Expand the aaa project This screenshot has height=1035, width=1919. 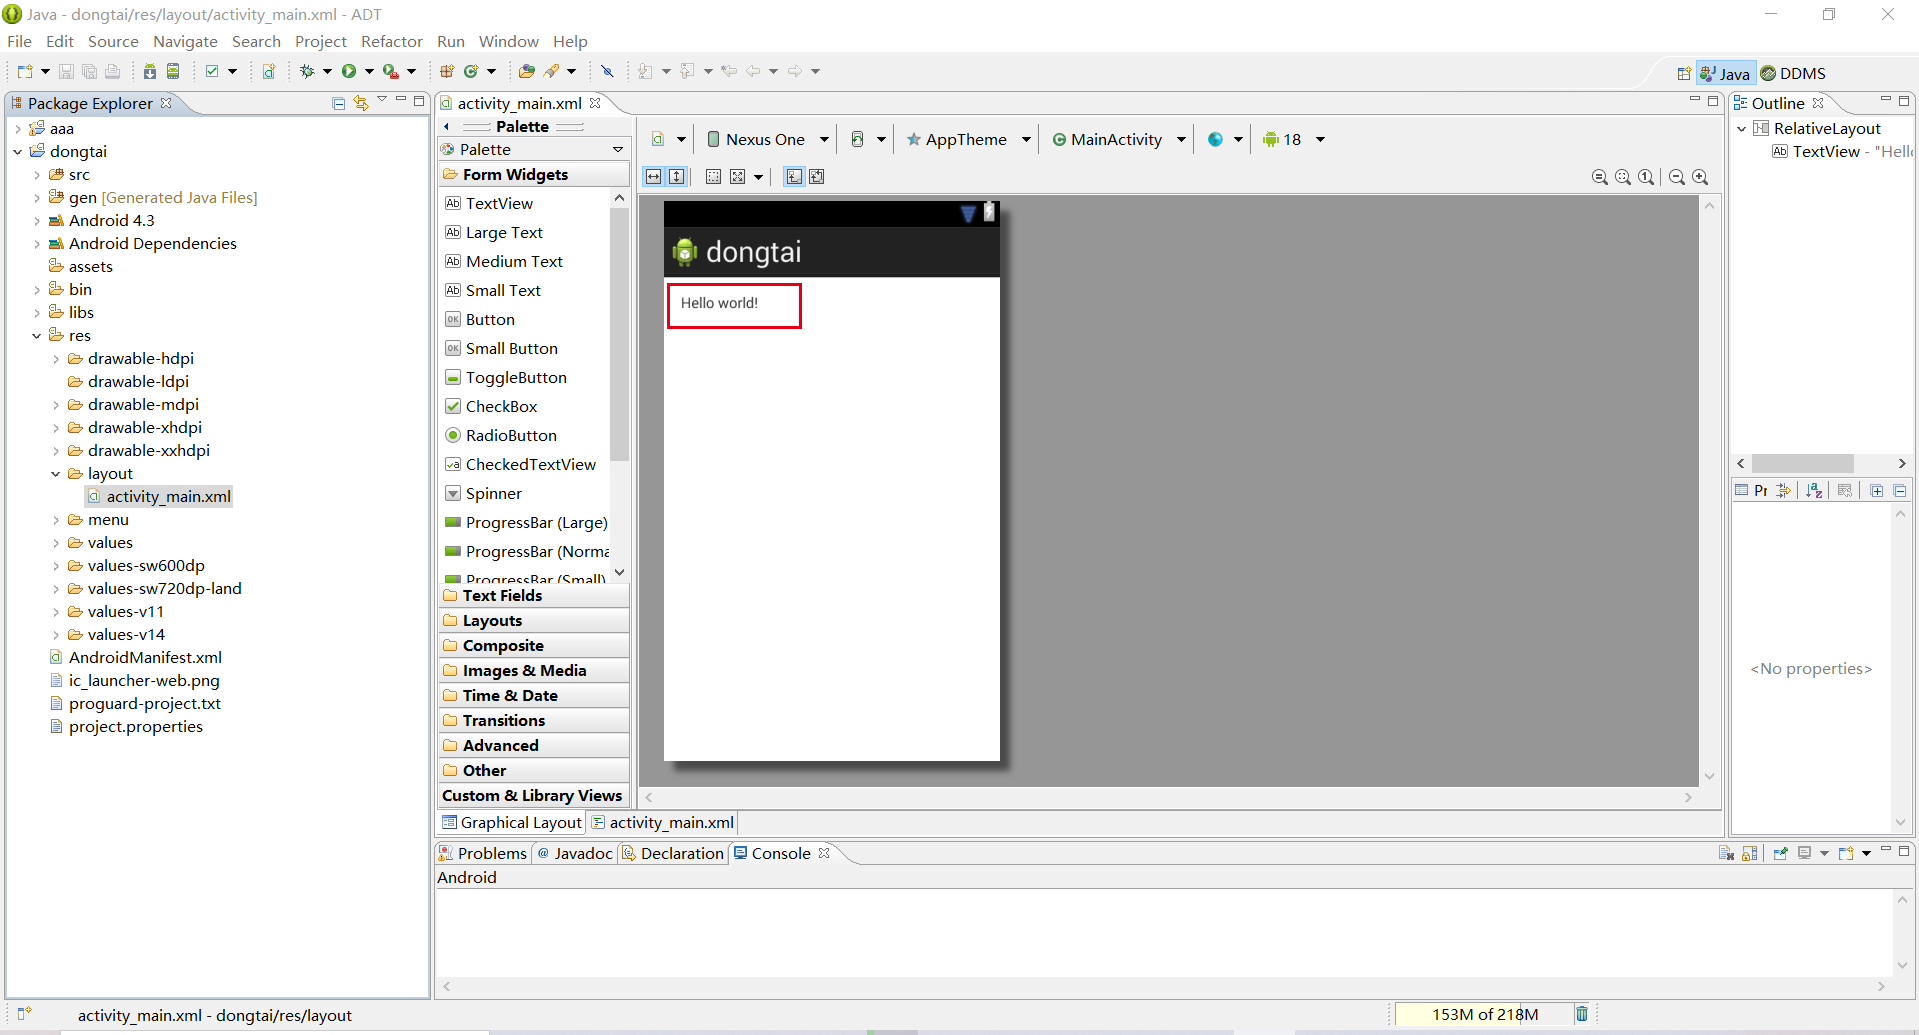(x=18, y=129)
